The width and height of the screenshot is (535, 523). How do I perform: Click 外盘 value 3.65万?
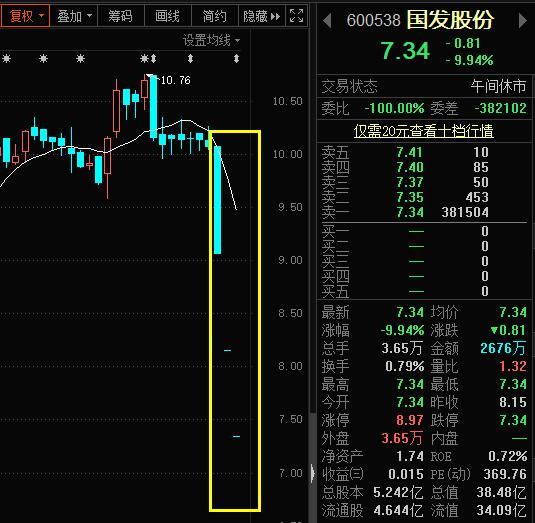pos(402,438)
